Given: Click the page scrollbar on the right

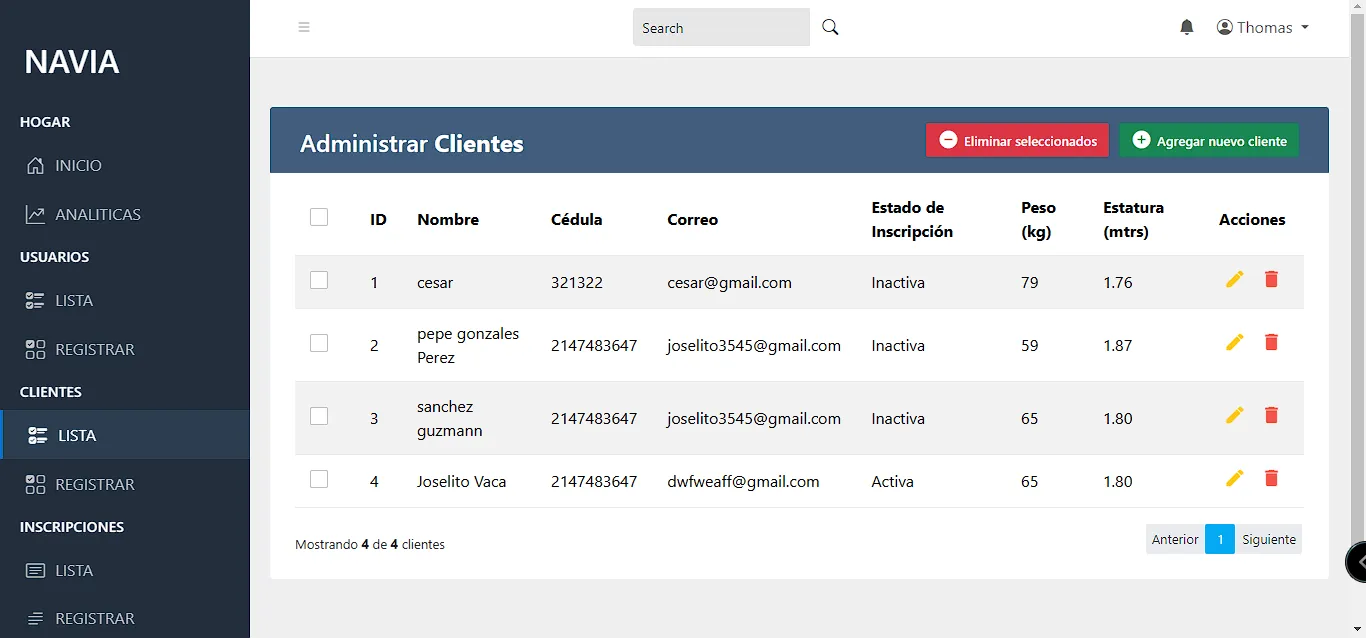Looking at the screenshot, I should pyautogui.click(x=1357, y=300).
